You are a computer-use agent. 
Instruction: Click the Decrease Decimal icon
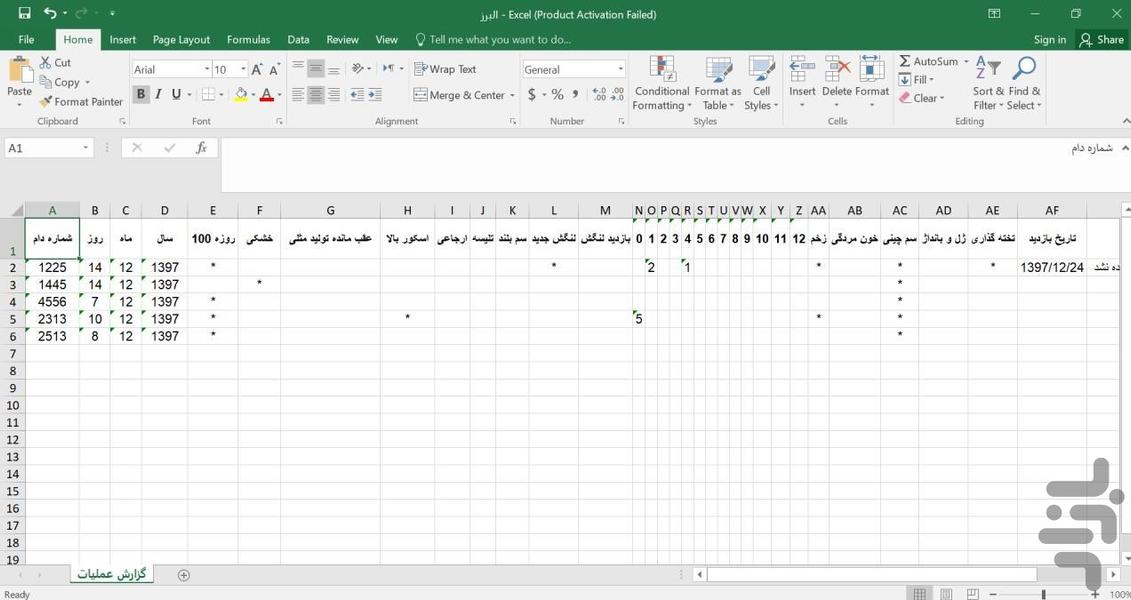(x=617, y=94)
